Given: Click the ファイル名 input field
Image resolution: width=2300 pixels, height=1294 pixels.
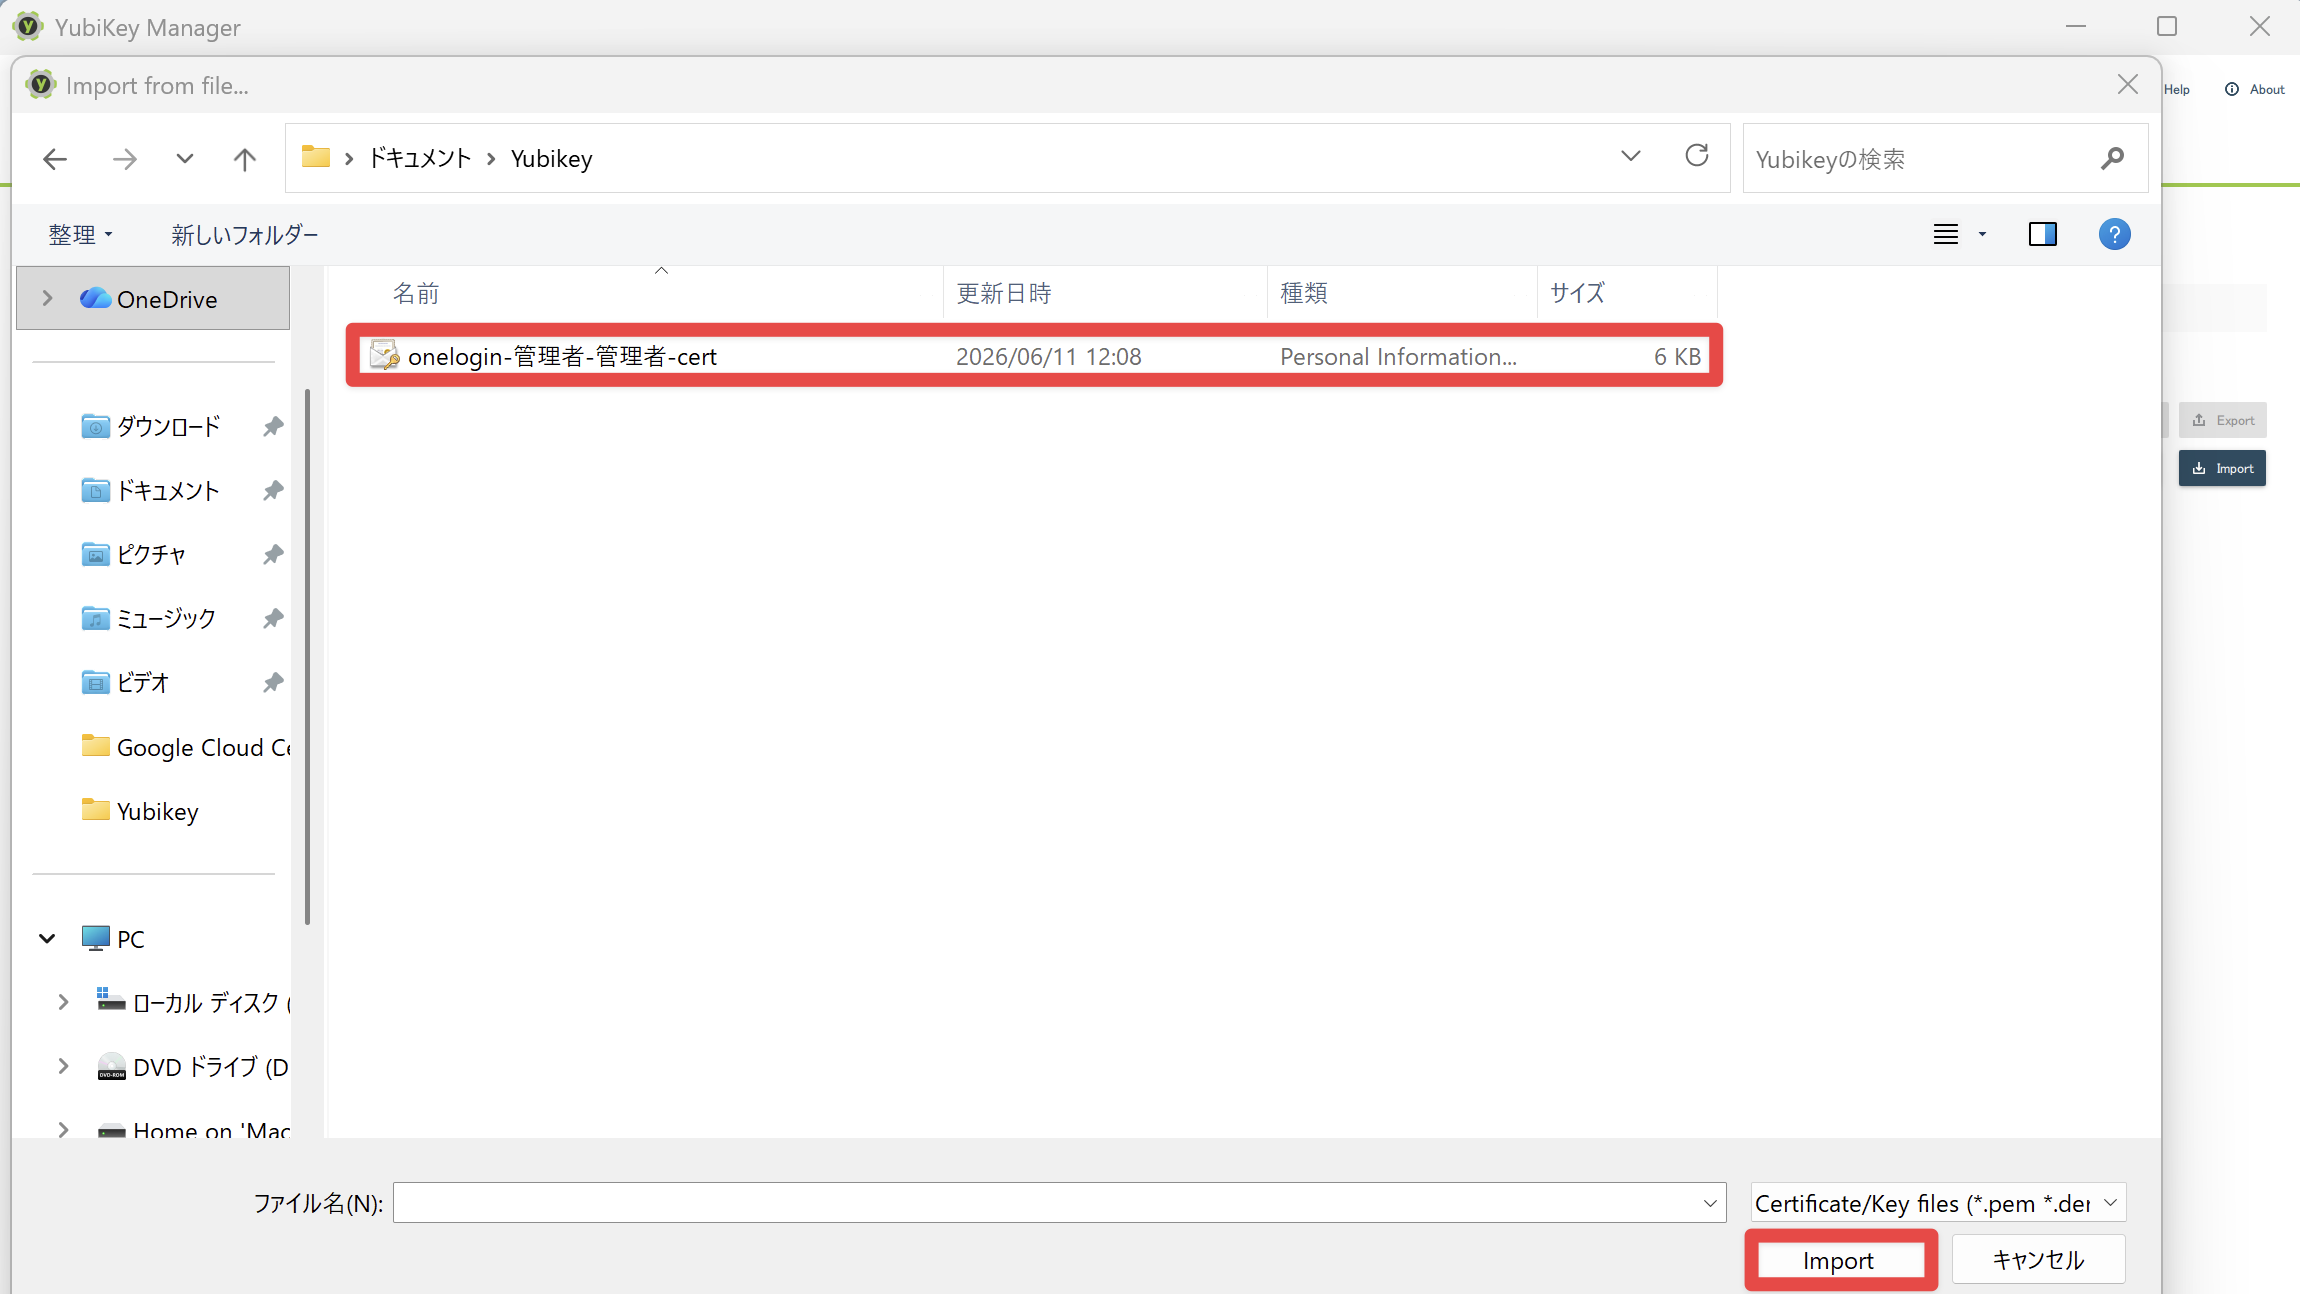Looking at the screenshot, I should tap(1047, 1203).
